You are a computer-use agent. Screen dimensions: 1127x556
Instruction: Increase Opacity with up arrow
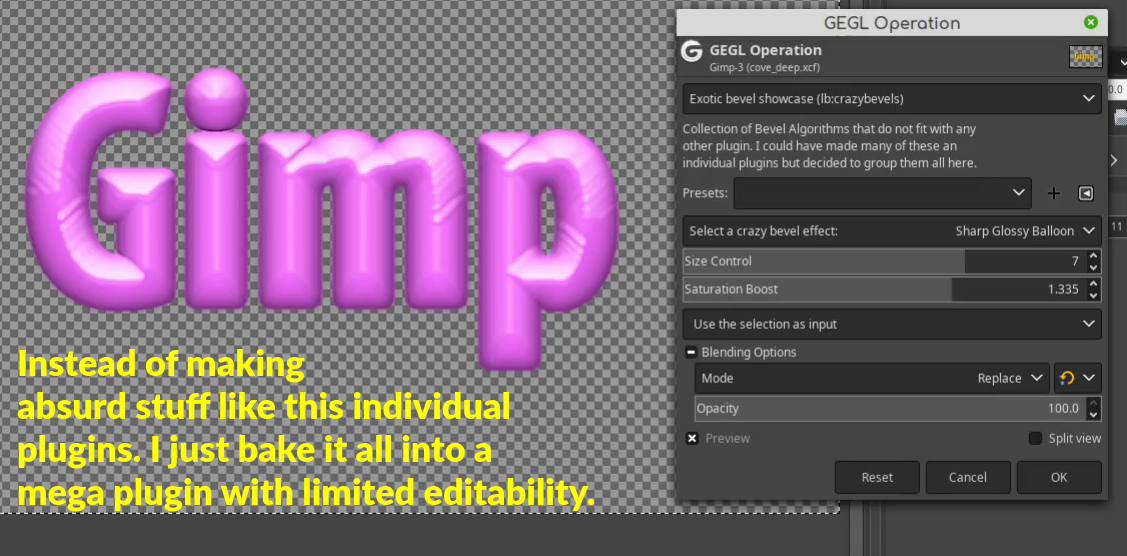[1093, 403]
